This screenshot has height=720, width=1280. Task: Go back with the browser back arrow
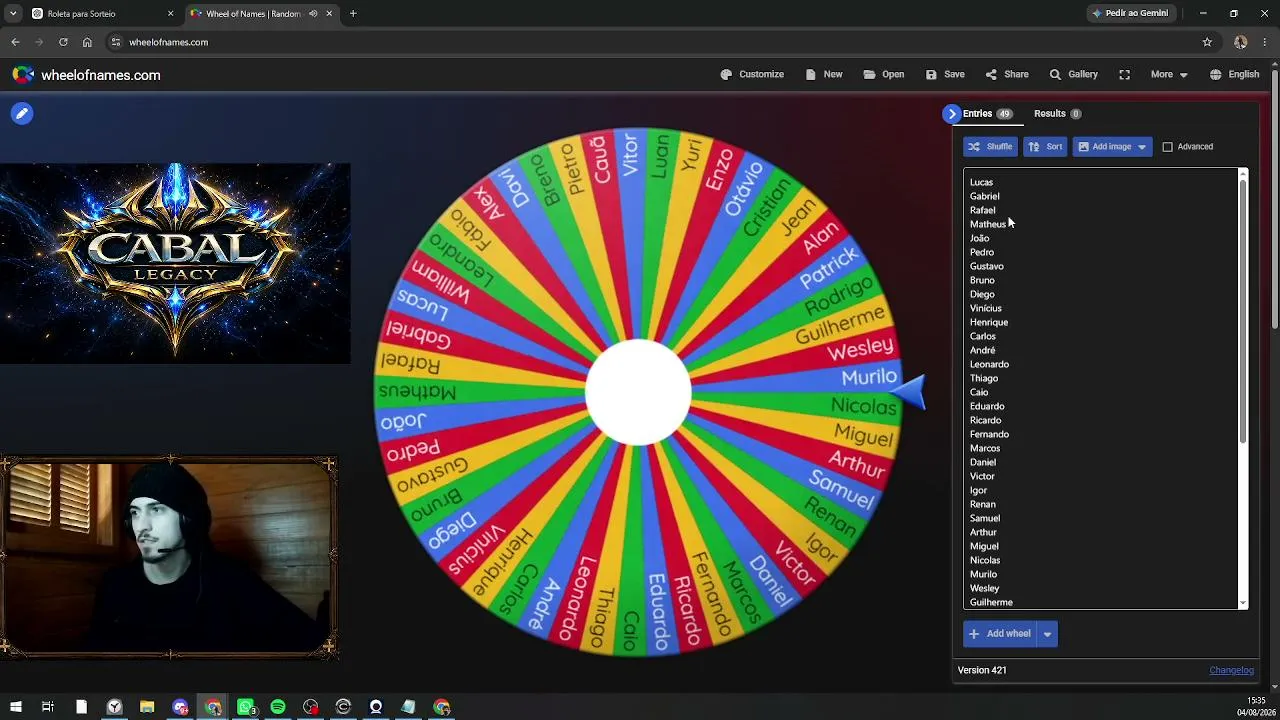click(x=15, y=42)
